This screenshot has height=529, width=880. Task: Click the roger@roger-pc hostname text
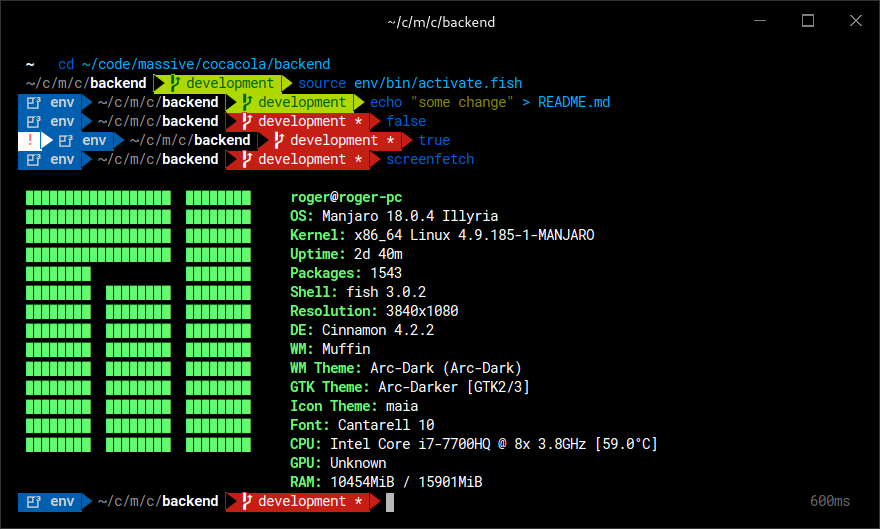point(346,197)
